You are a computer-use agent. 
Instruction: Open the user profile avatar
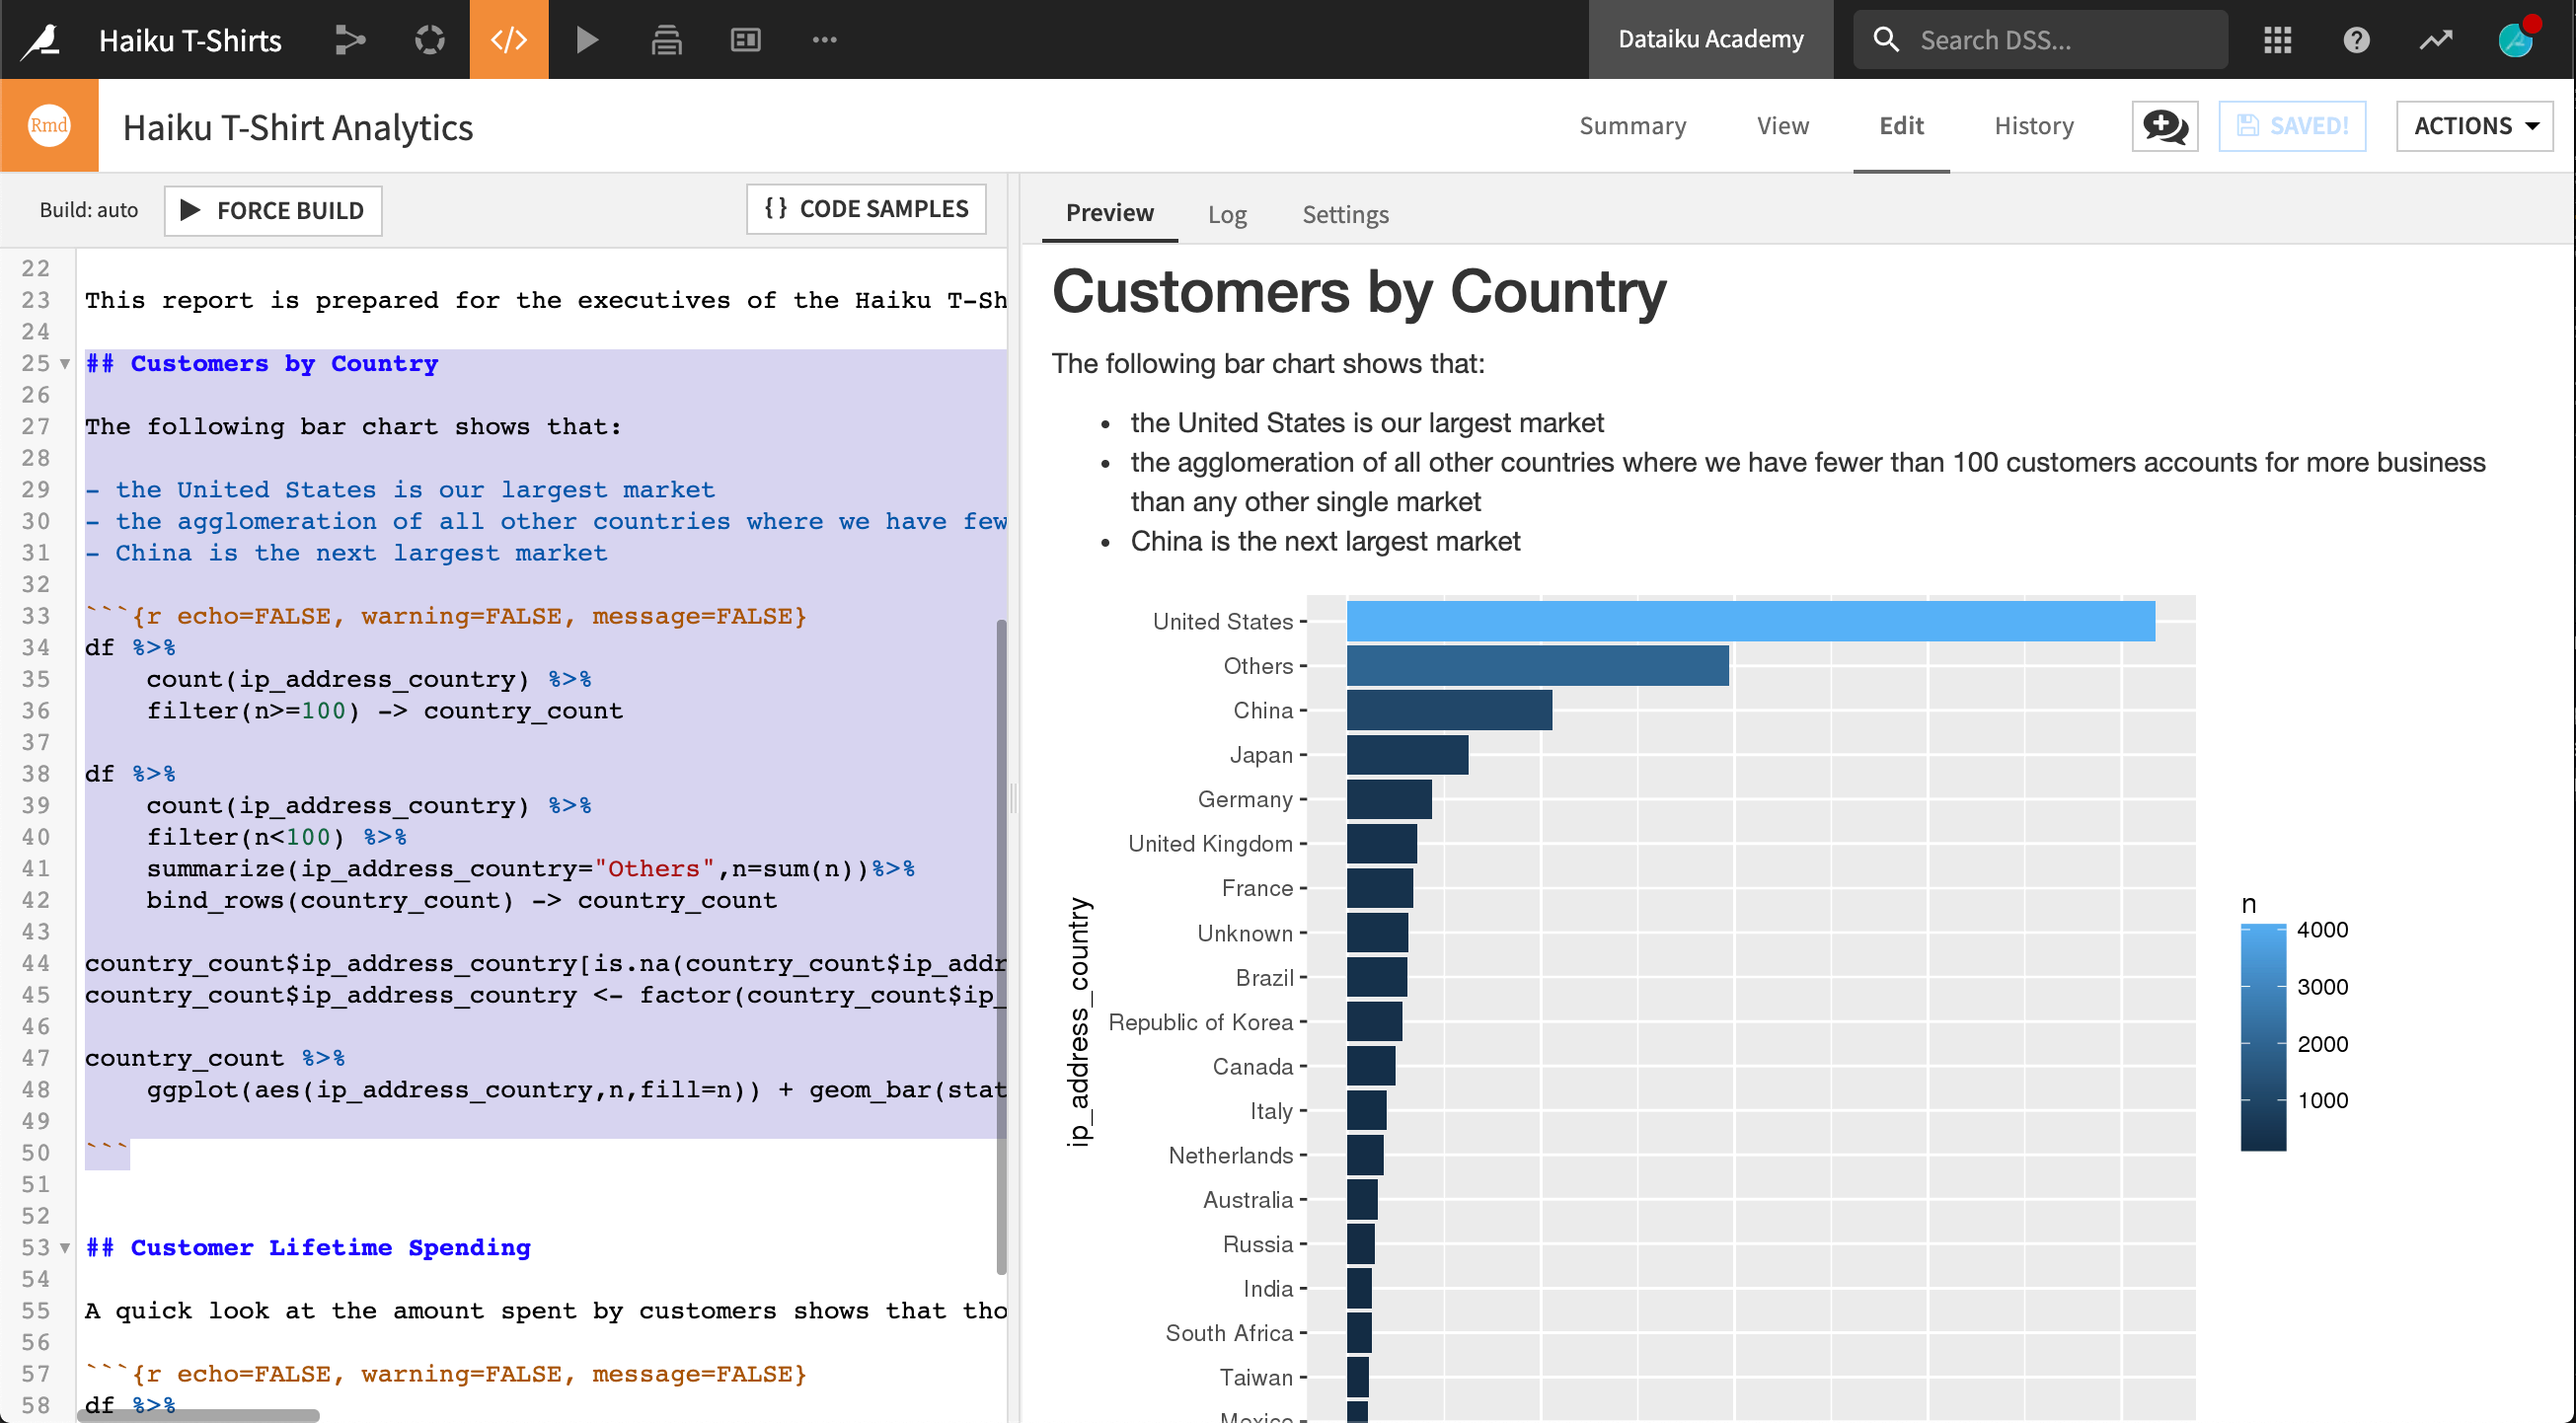[2516, 40]
